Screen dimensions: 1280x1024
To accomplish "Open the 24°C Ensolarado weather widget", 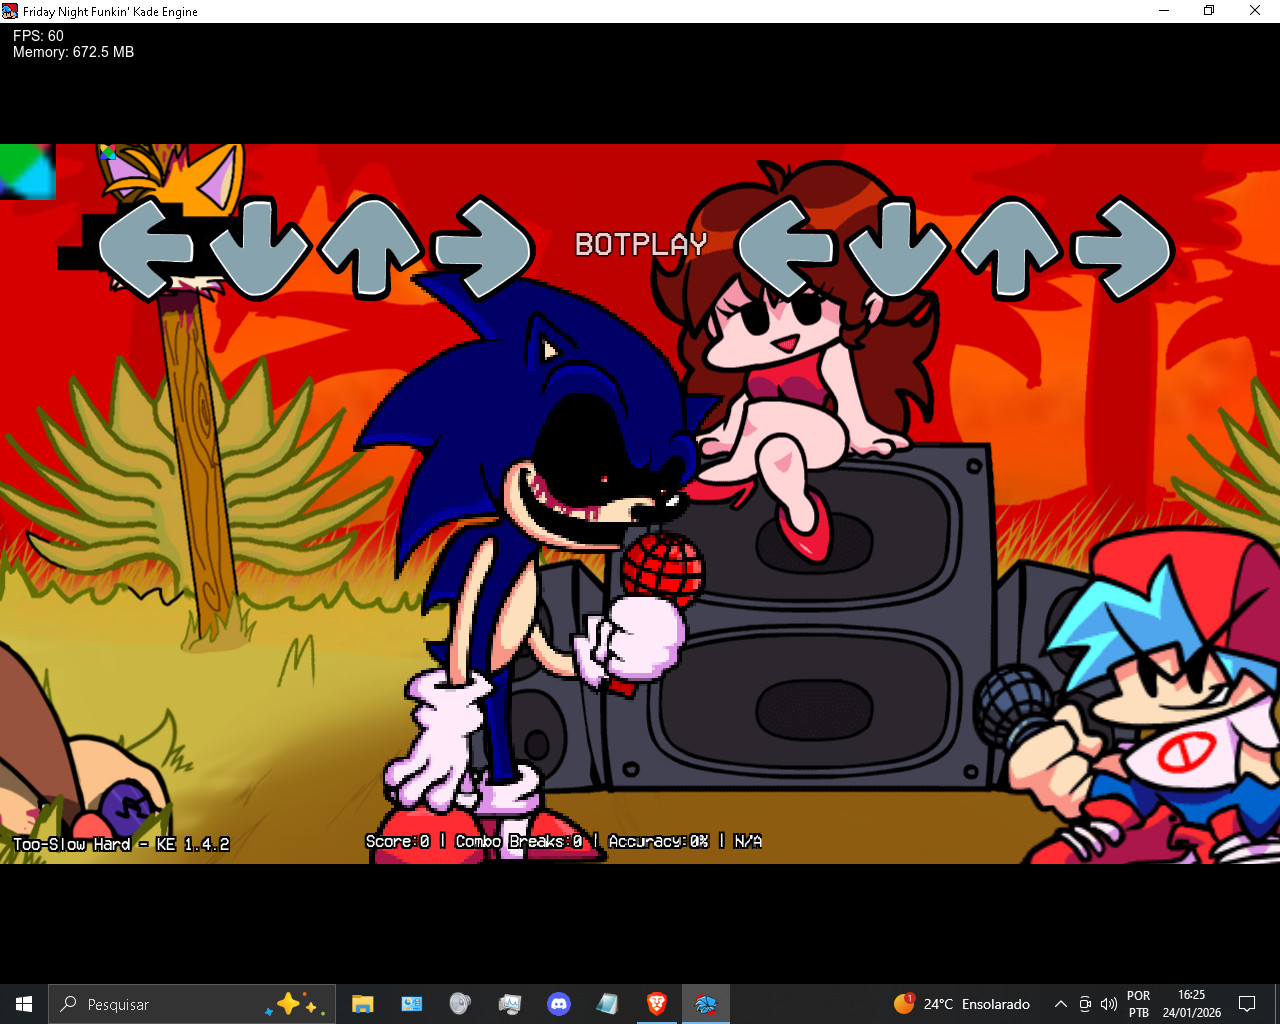I will point(962,1004).
